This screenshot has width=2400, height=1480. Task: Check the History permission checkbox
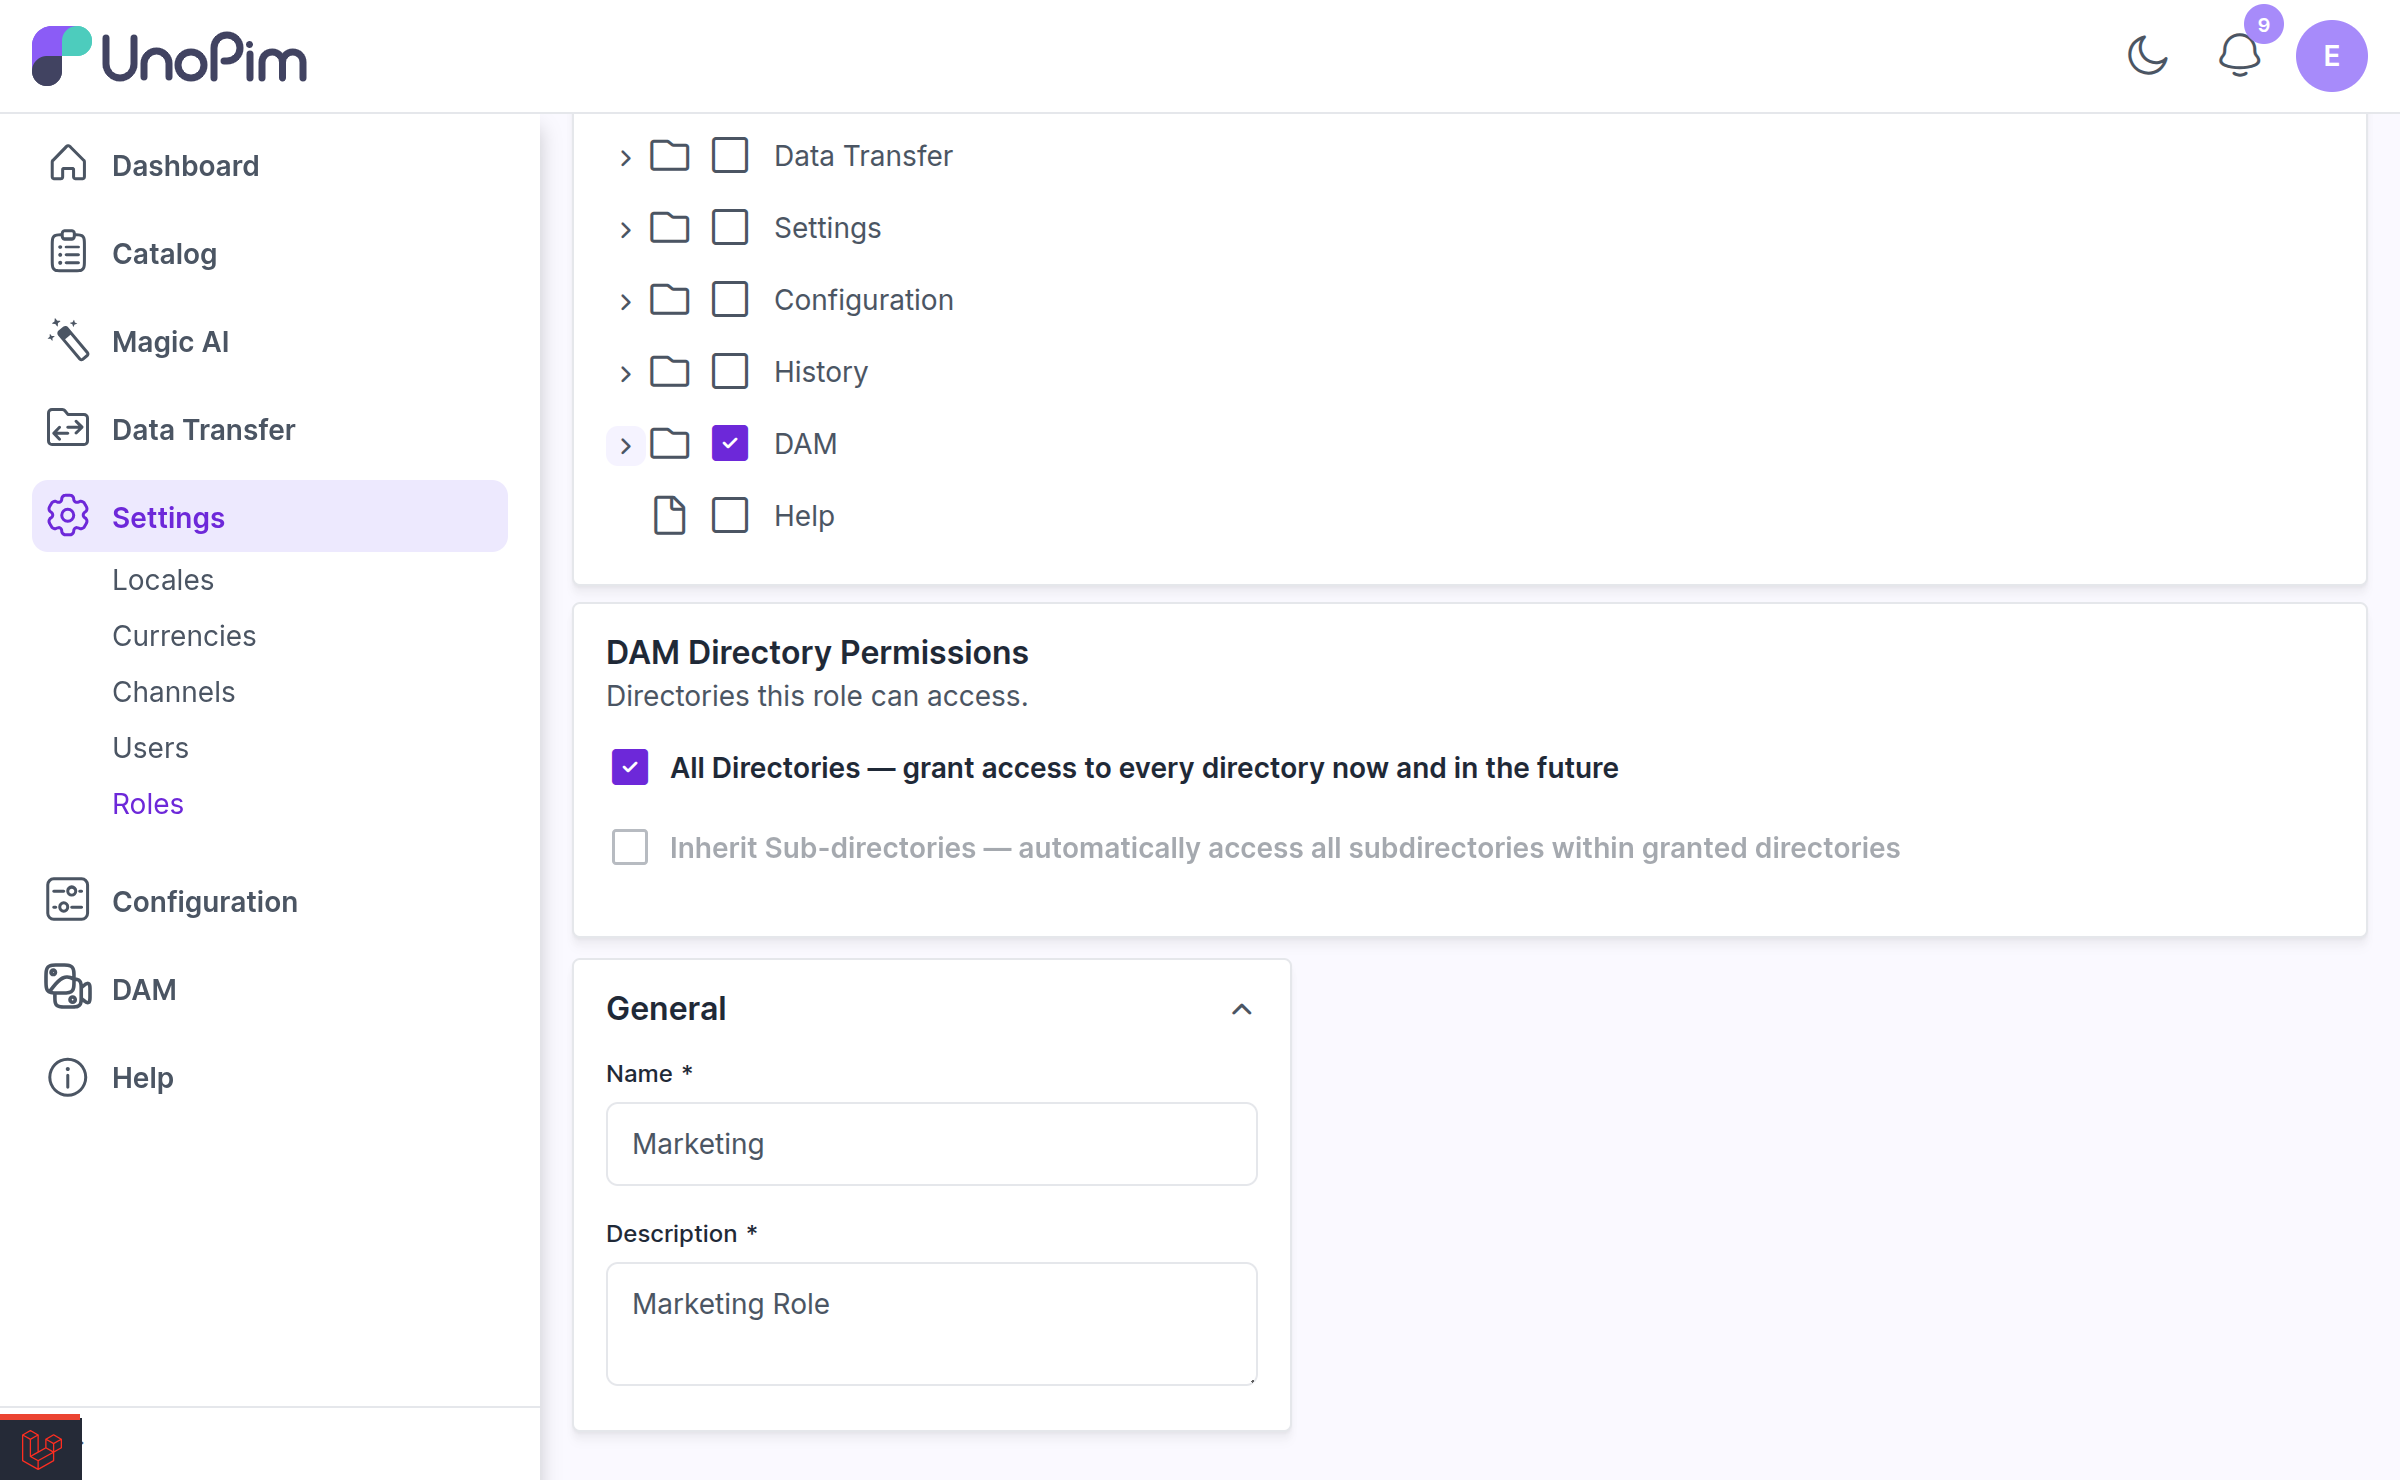(730, 372)
